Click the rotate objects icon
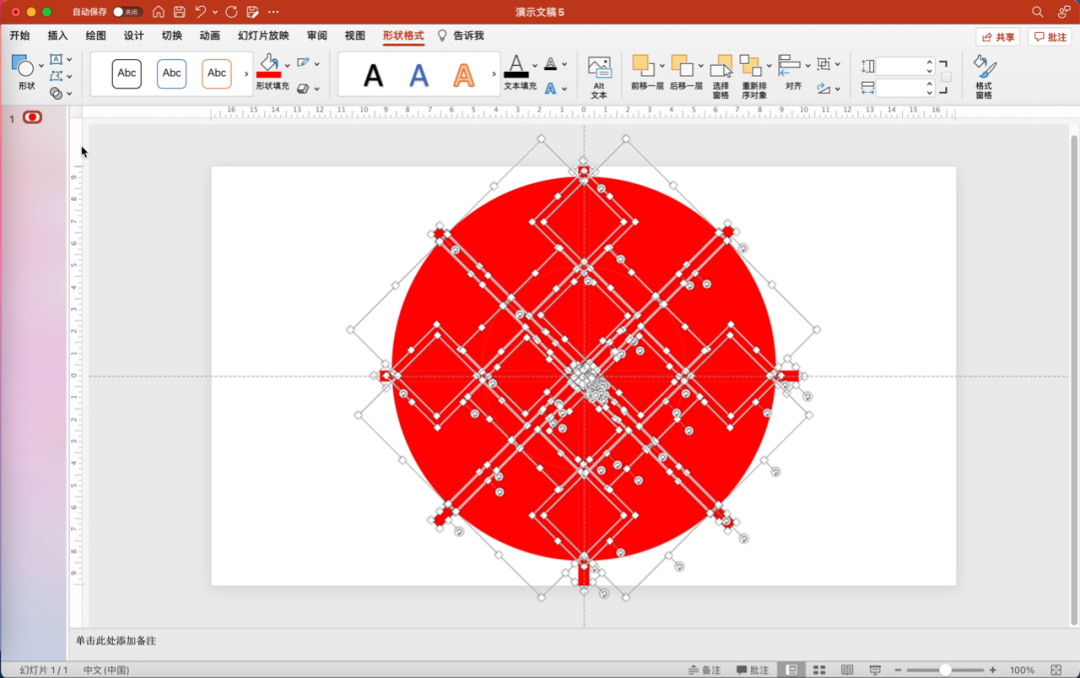Viewport: 1080px width, 678px height. [x=824, y=88]
